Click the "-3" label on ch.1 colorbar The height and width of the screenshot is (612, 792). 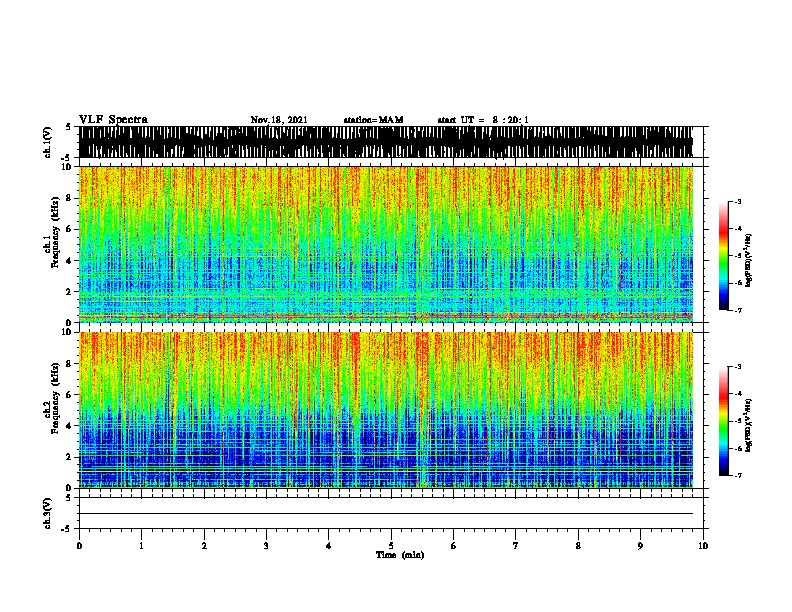tap(737, 202)
